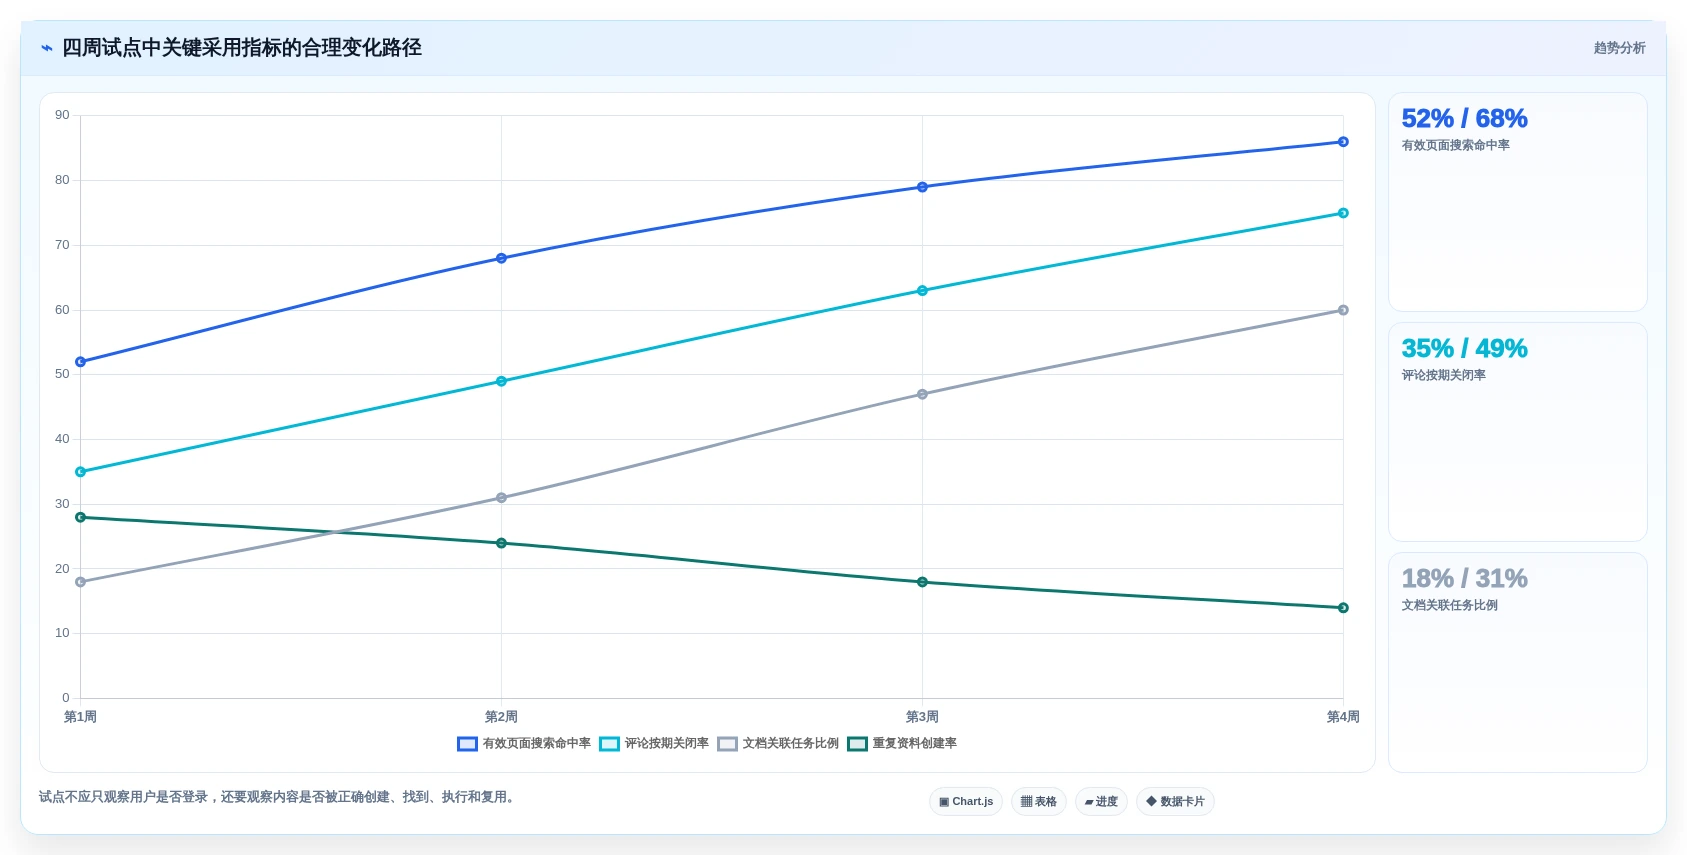
Task: Click the 第2周 point on the 有效页面搜索命中率 line
Action: (x=501, y=258)
